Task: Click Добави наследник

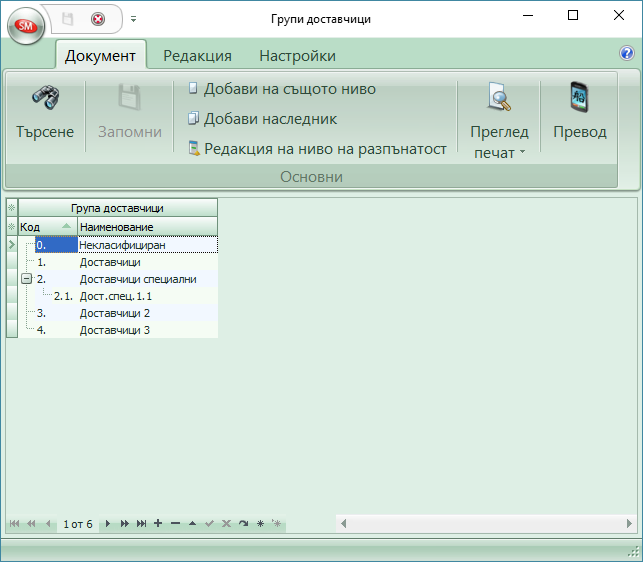Action: point(262,119)
